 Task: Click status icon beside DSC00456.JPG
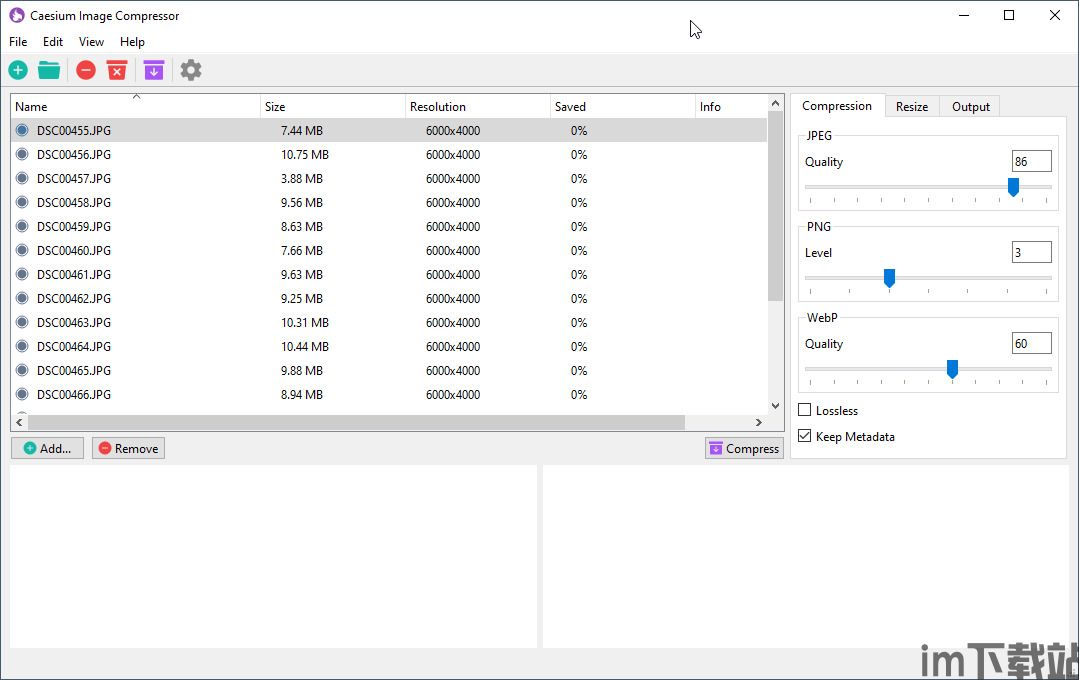pyautogui.click(x=22, y=154)
